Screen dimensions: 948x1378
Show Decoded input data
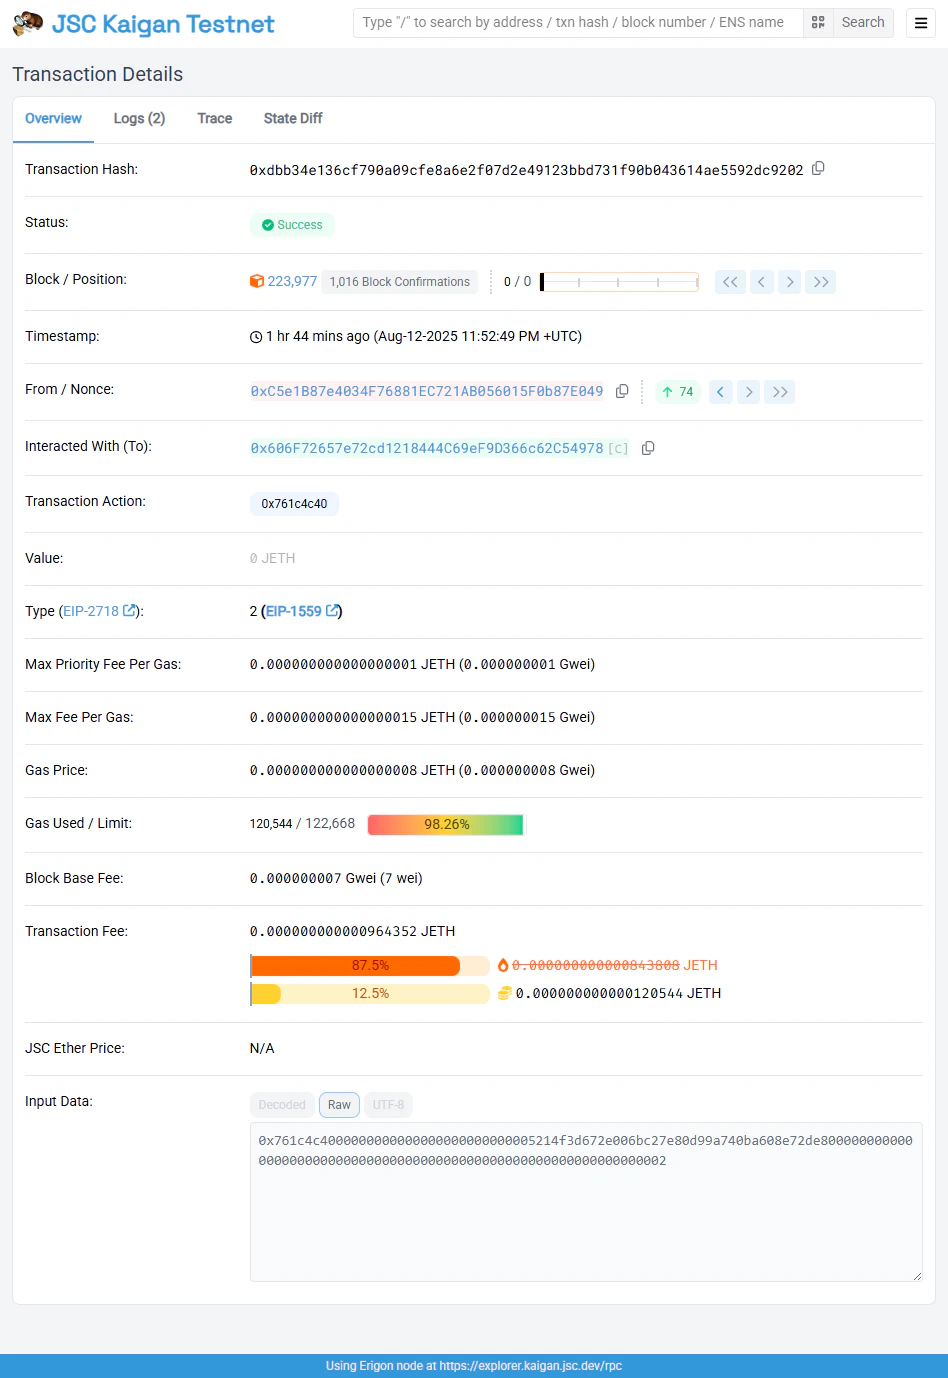282,1105
